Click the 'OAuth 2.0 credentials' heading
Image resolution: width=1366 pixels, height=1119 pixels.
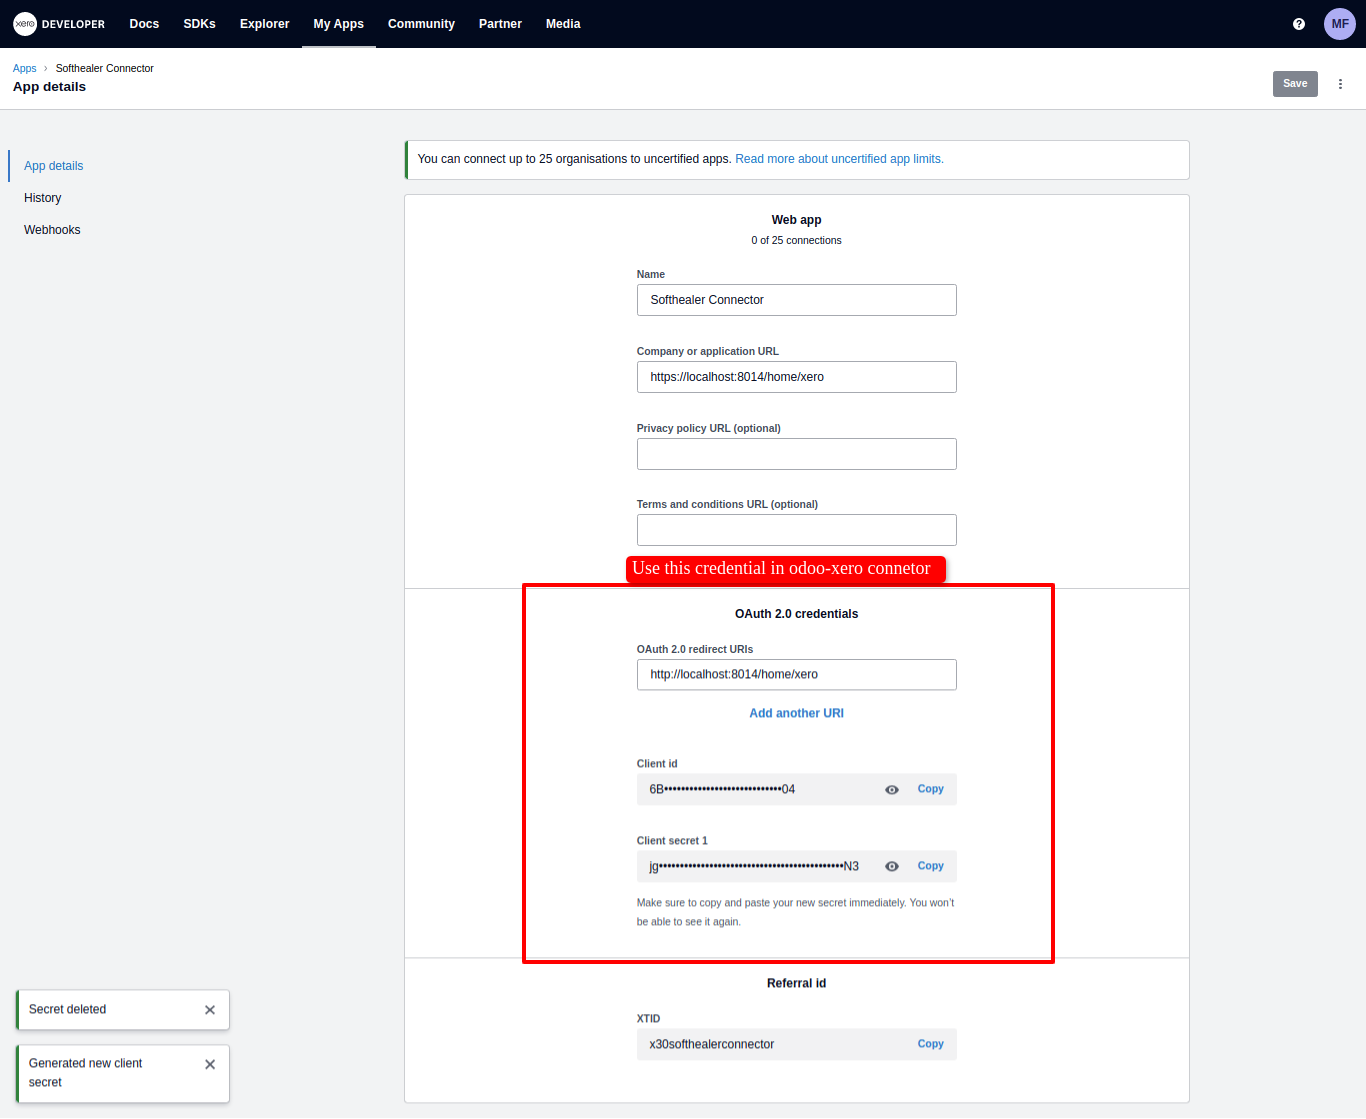(797, 614)
